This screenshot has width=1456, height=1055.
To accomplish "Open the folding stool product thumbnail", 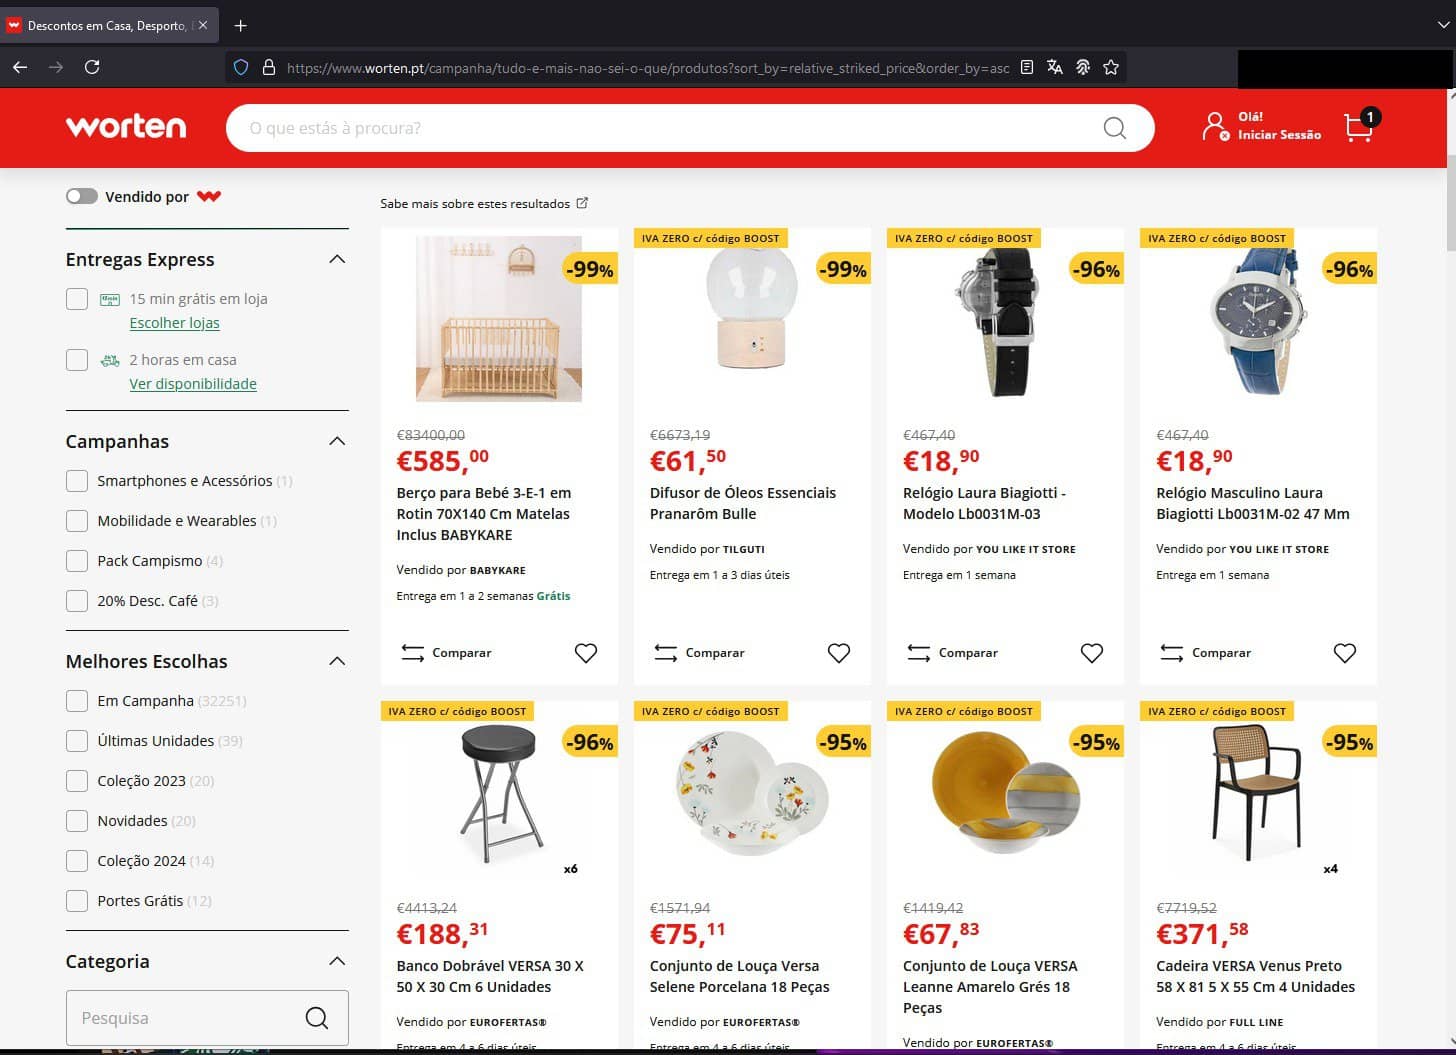I will (499, 793).
